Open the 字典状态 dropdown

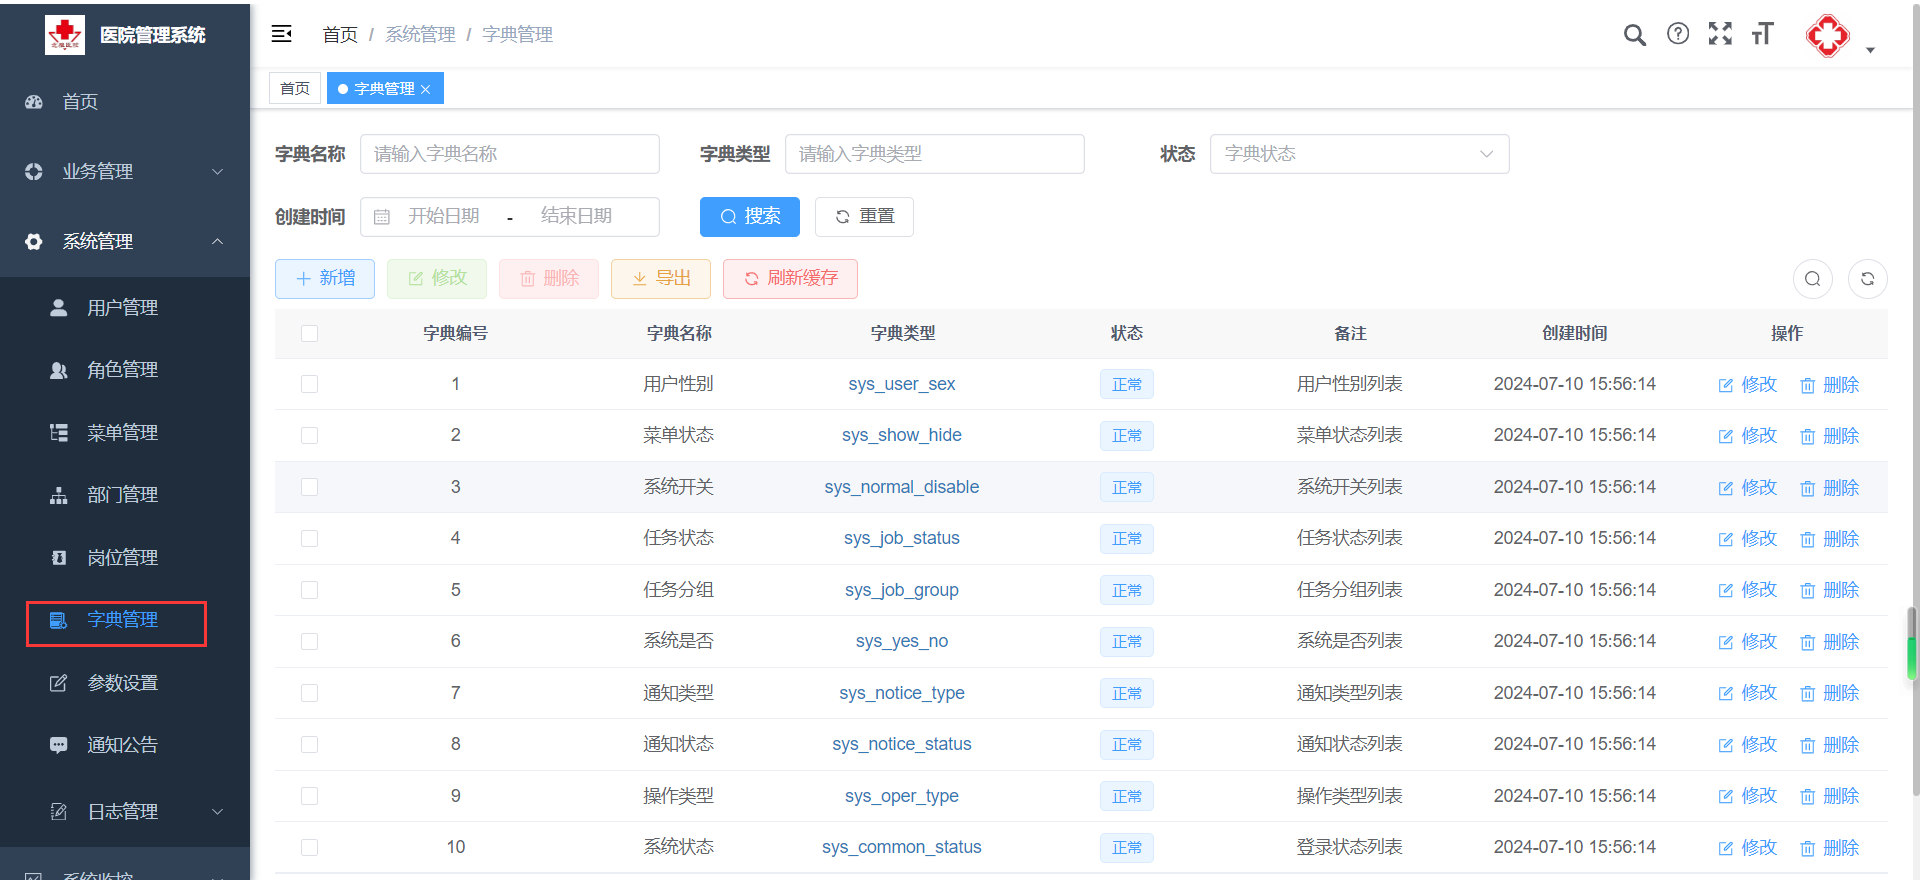pyautogui.click(x=1359, y=154)
